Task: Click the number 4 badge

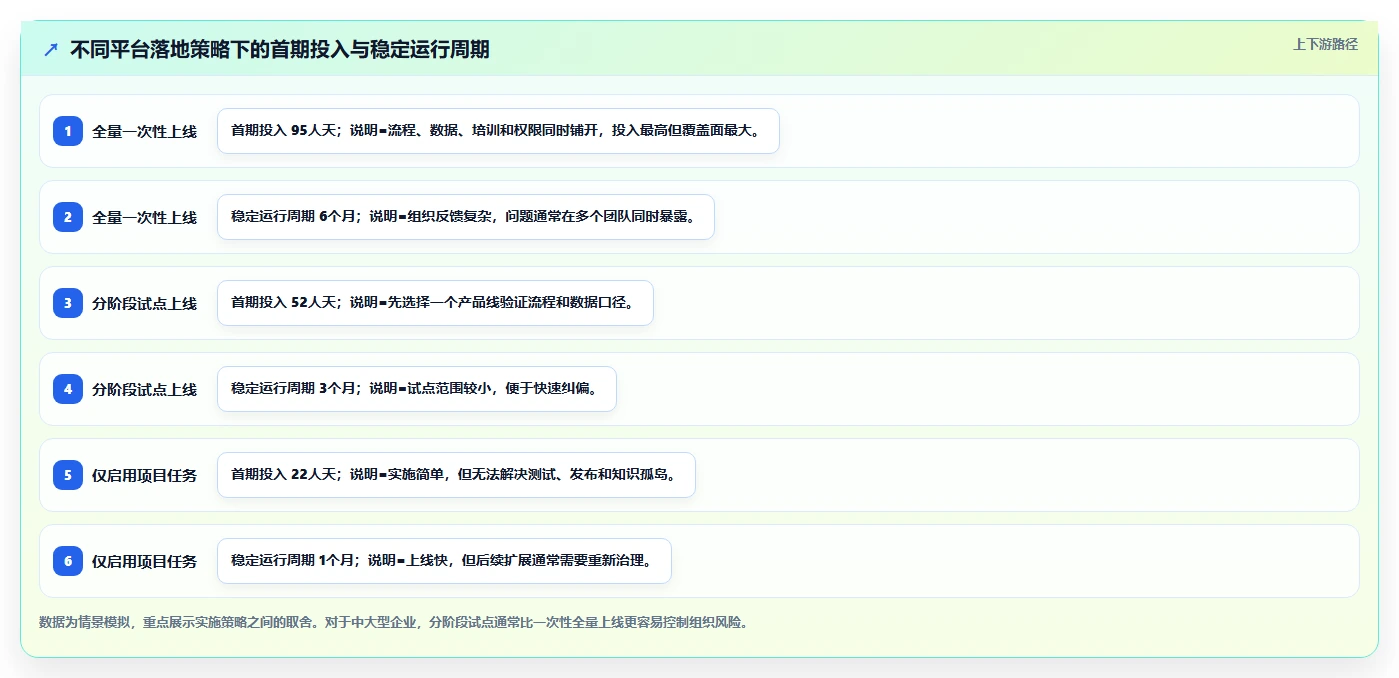Action: pos(68,389)
